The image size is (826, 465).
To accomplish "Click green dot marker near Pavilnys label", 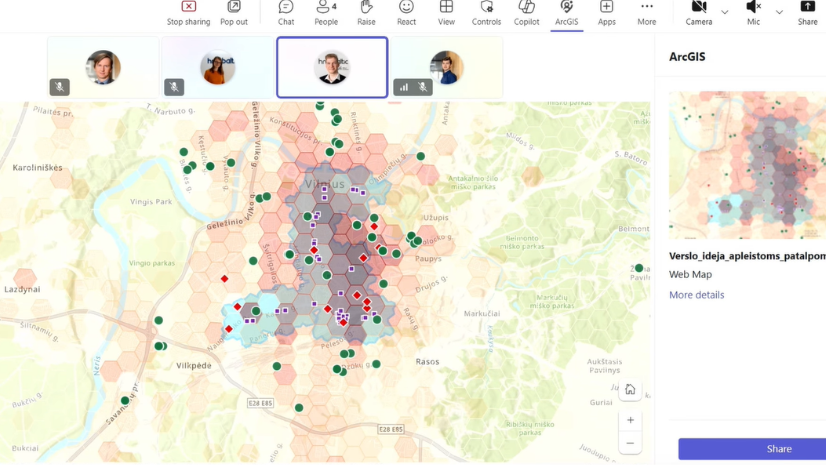I will click(639, 268).
